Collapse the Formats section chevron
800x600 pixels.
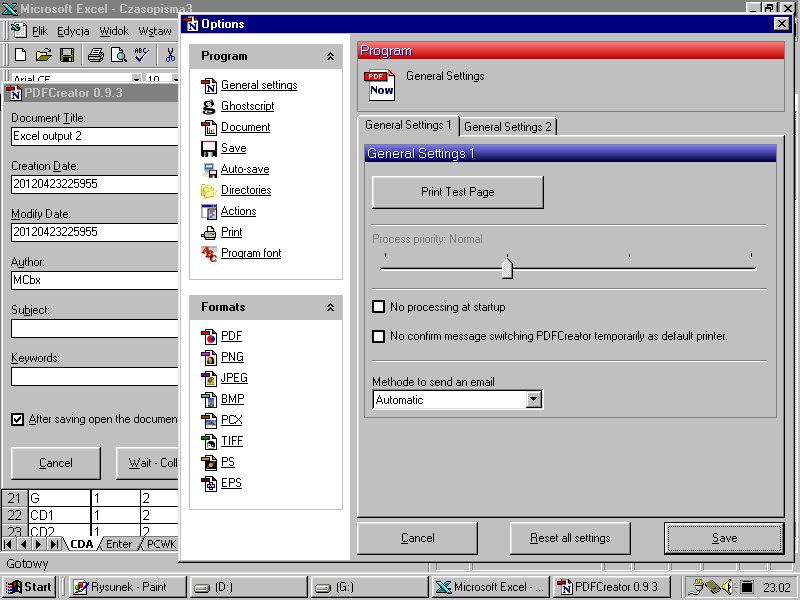(330, 308)
